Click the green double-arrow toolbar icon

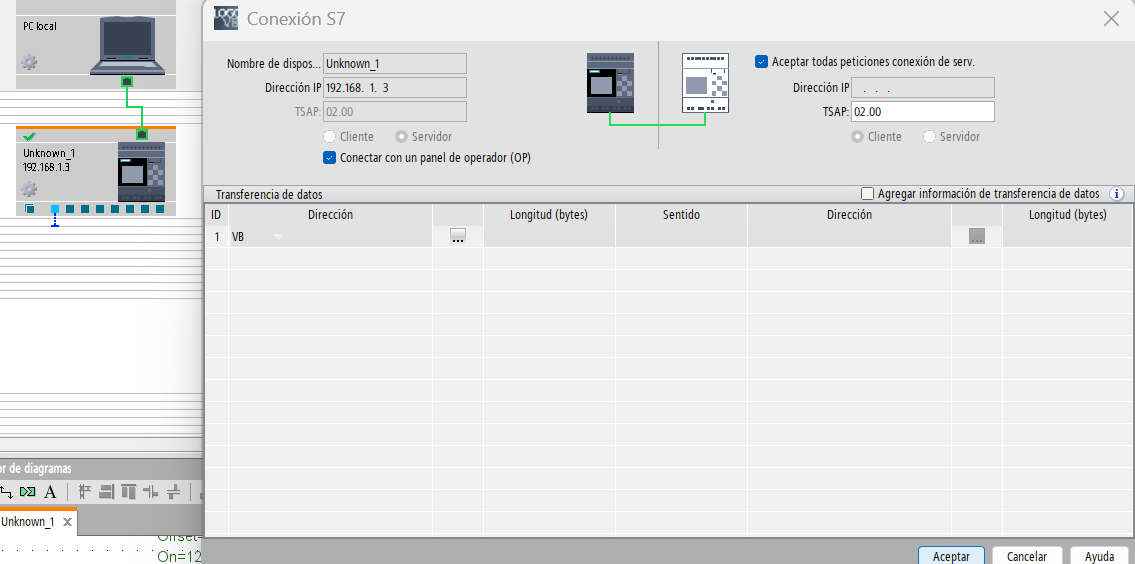pyautogui.click(x=28, y=492)
